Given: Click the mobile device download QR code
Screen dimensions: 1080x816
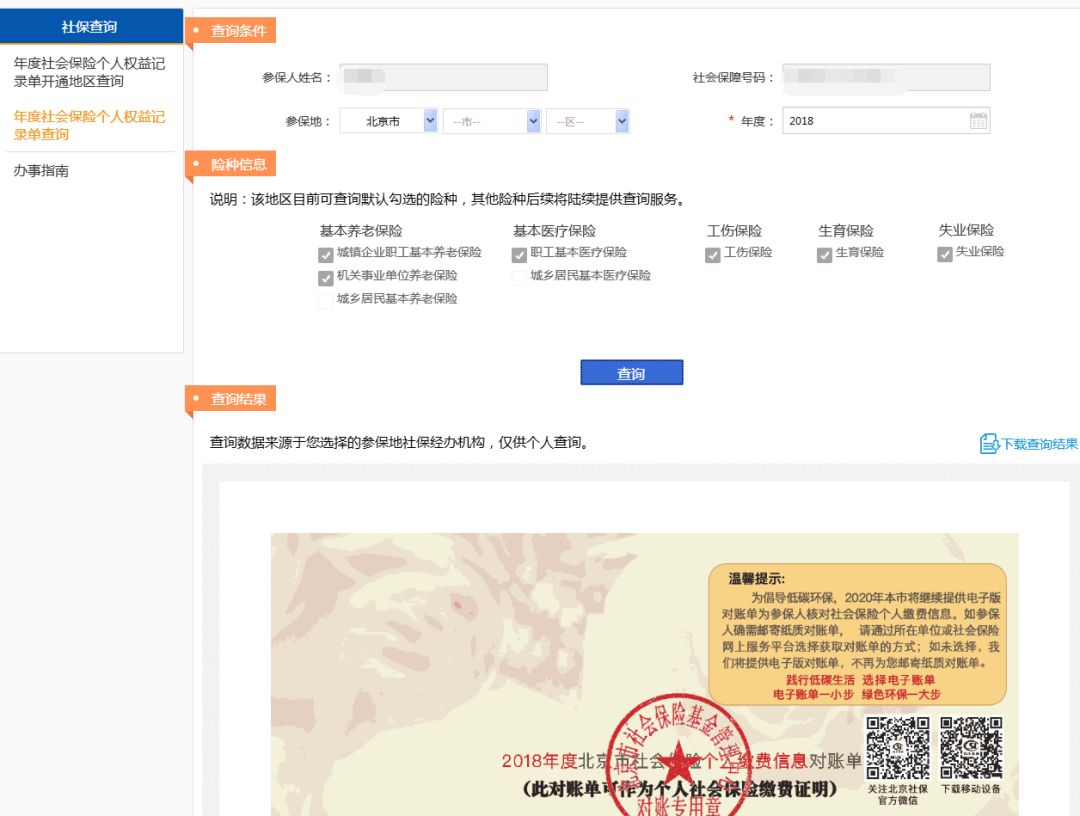Looking at the screenshot, I should pyautogui.click(x=971, y=748).
